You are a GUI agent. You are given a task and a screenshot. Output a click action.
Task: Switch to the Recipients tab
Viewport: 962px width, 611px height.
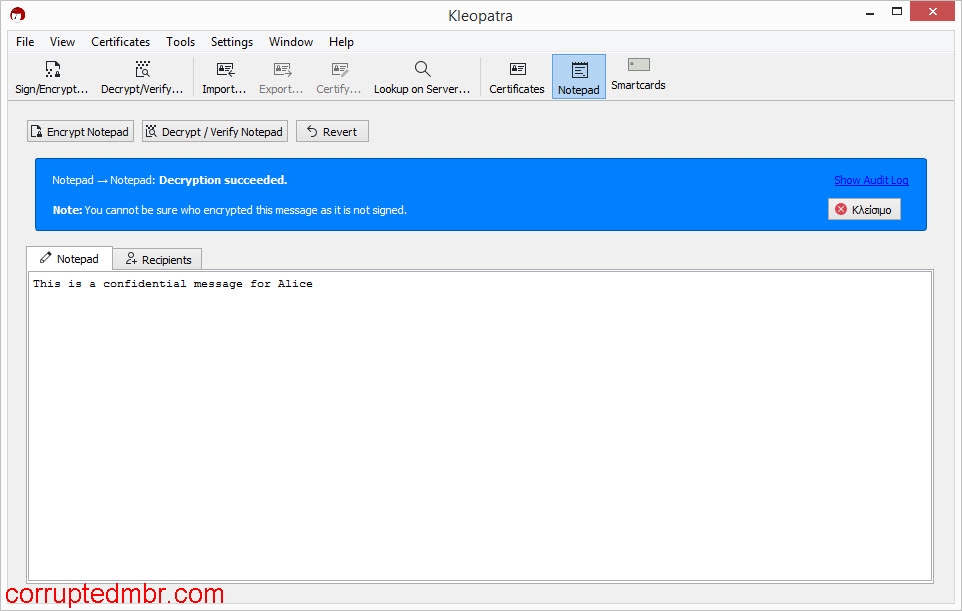pyautogui.click(x=157, y=258)
